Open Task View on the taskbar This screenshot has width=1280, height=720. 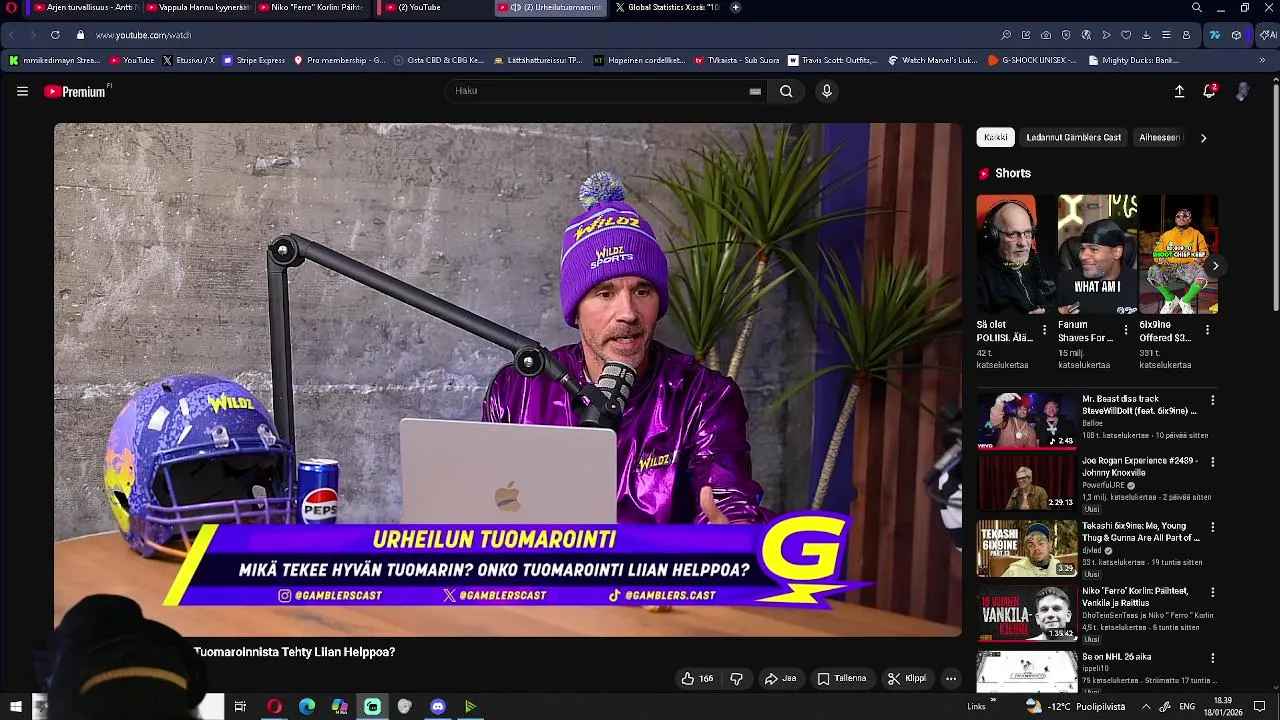240,707
